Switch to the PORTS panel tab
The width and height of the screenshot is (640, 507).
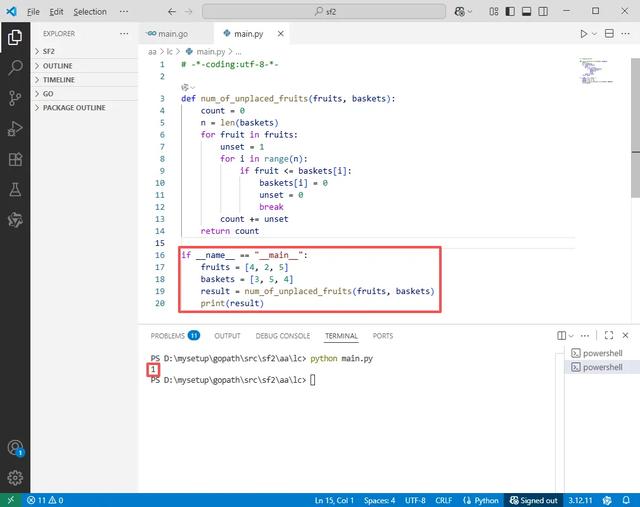383,336
